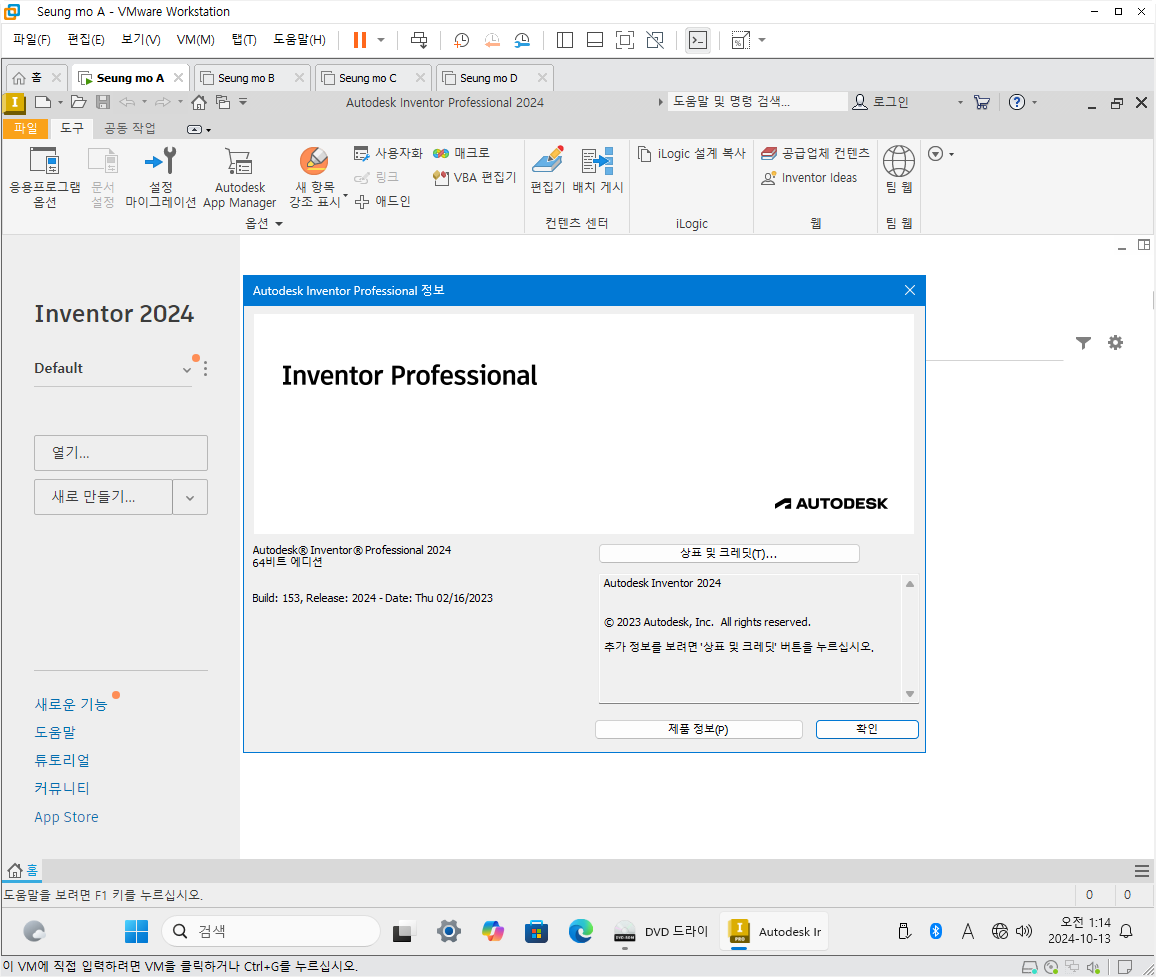Viewport: 1156px width, 977px height.
Task: Open the 매크로 macros tool
Action: coord(462,153)
